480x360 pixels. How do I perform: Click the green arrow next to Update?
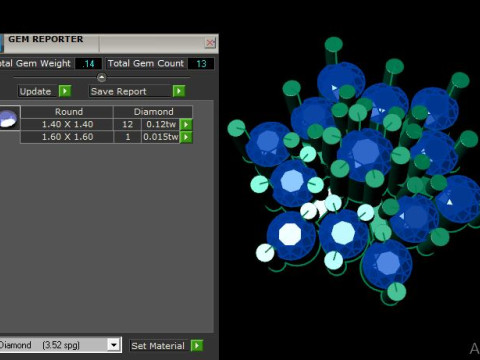pos(65,91)
